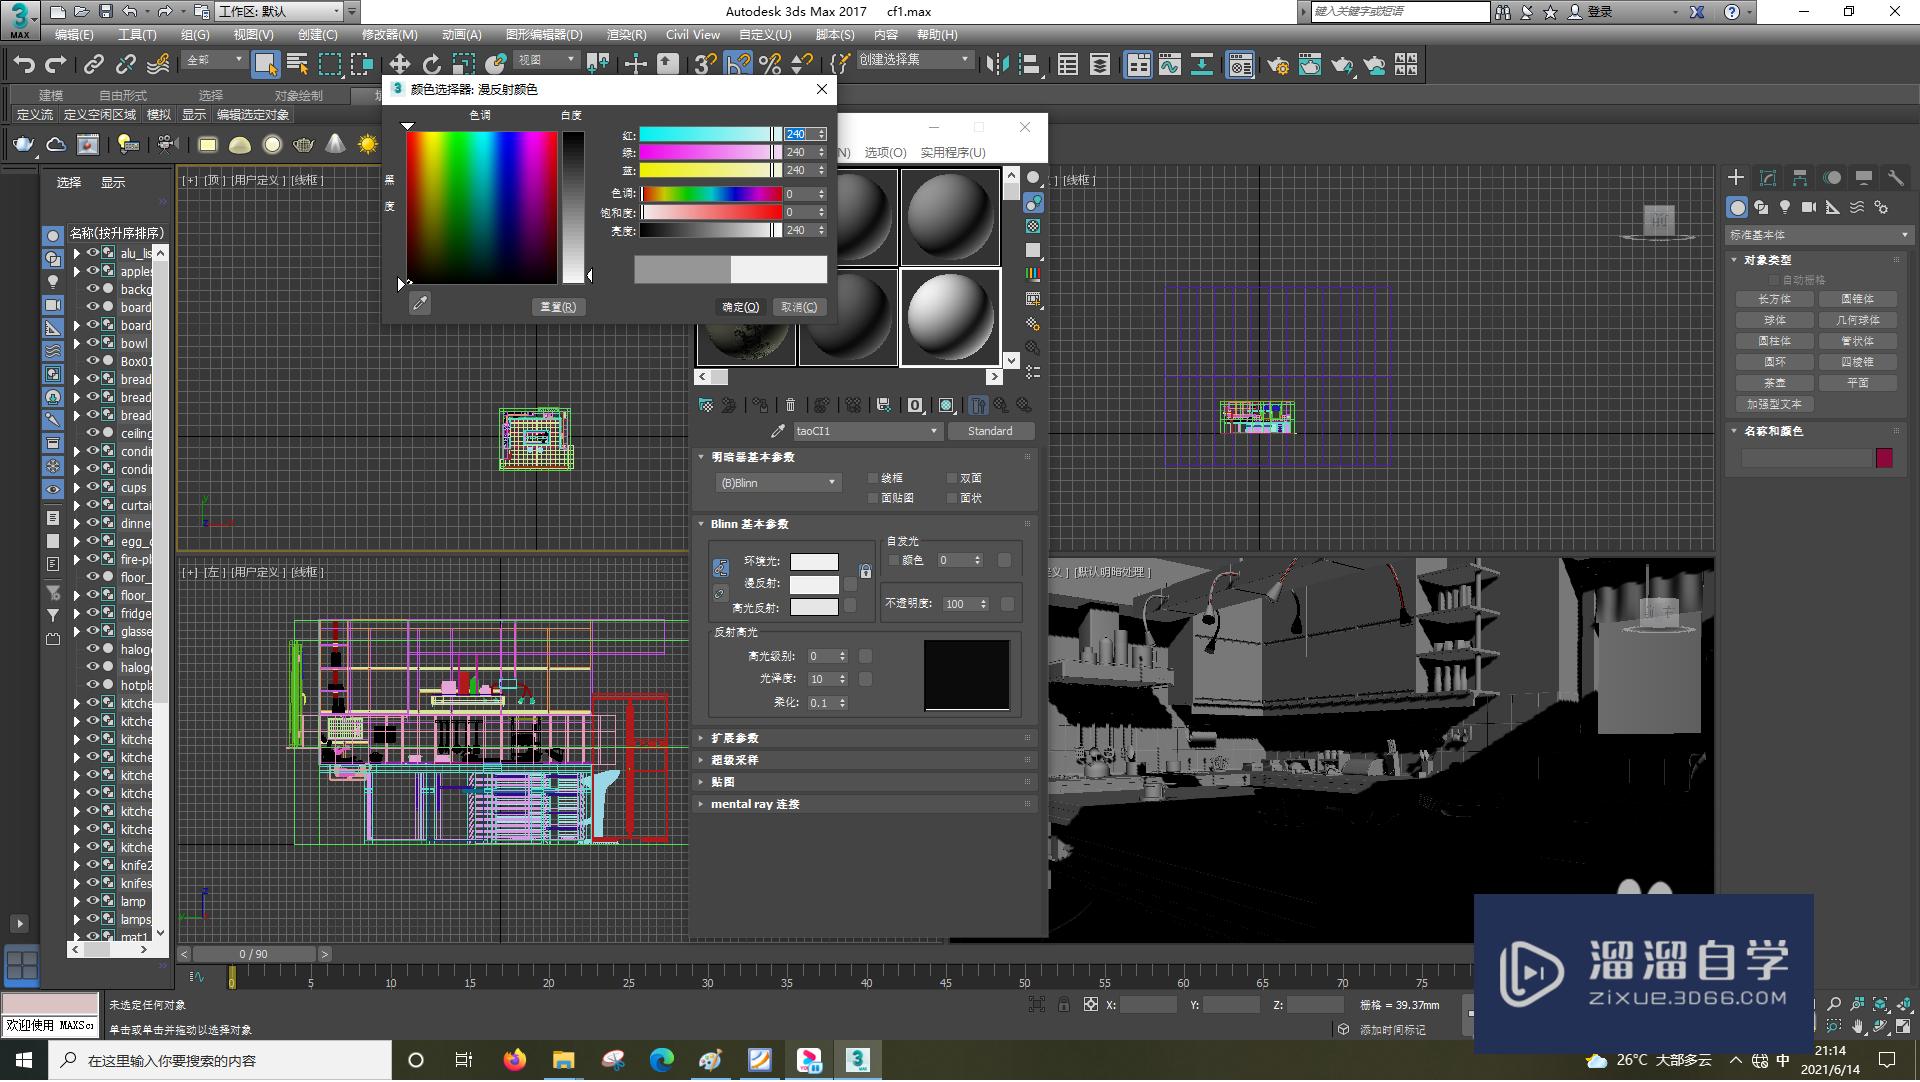Expand the fridge tree item arrow
Screen dimensions: 1920x1082
pyautogui.click(x=77, y=613)
